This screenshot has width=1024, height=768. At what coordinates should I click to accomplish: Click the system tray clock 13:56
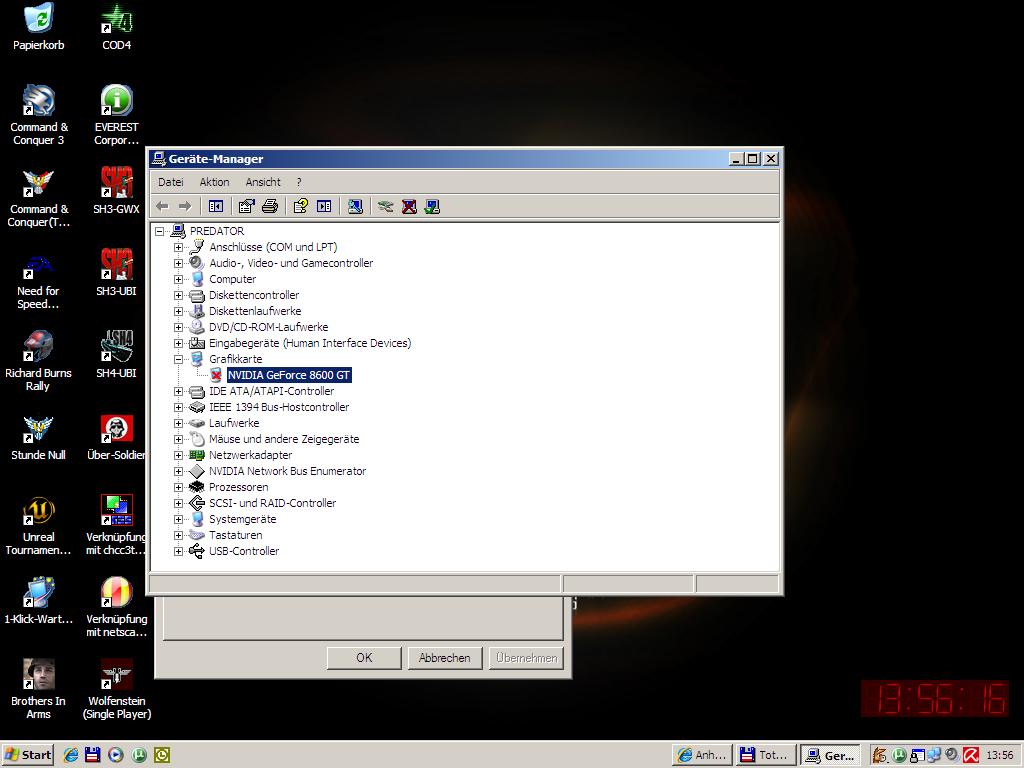pos(1000,755)
